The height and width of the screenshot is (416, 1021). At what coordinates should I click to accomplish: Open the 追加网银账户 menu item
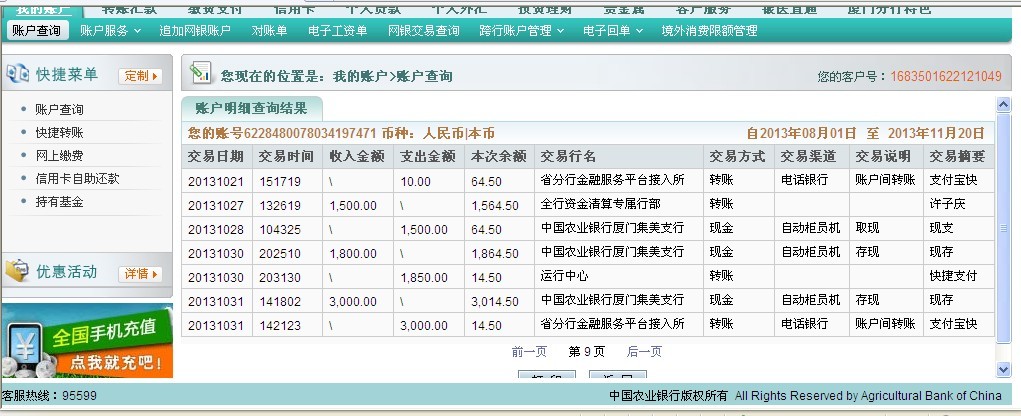[195, 31]
